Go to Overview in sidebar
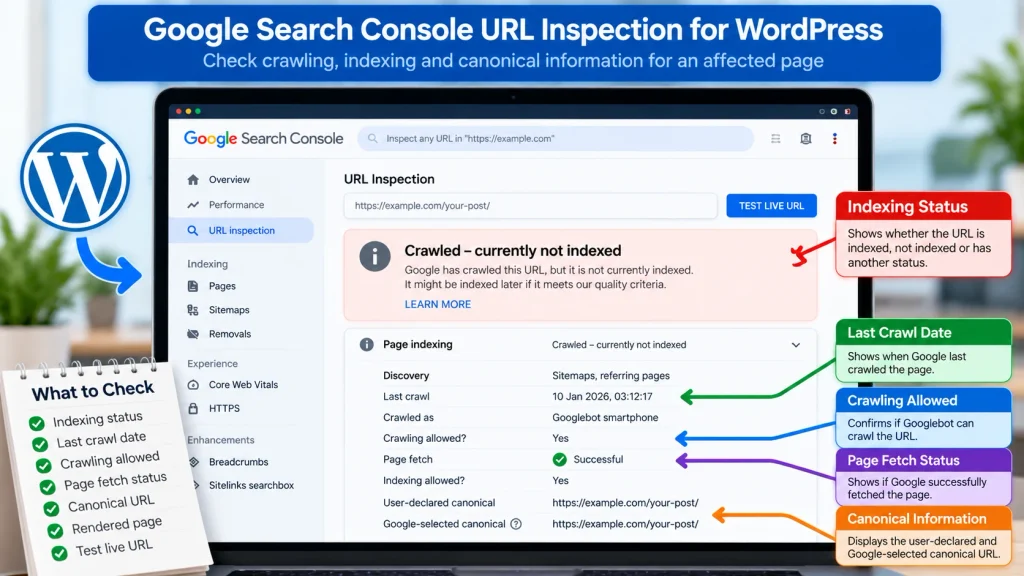This screenshot has width=1024, height=576. coord(229,180)
